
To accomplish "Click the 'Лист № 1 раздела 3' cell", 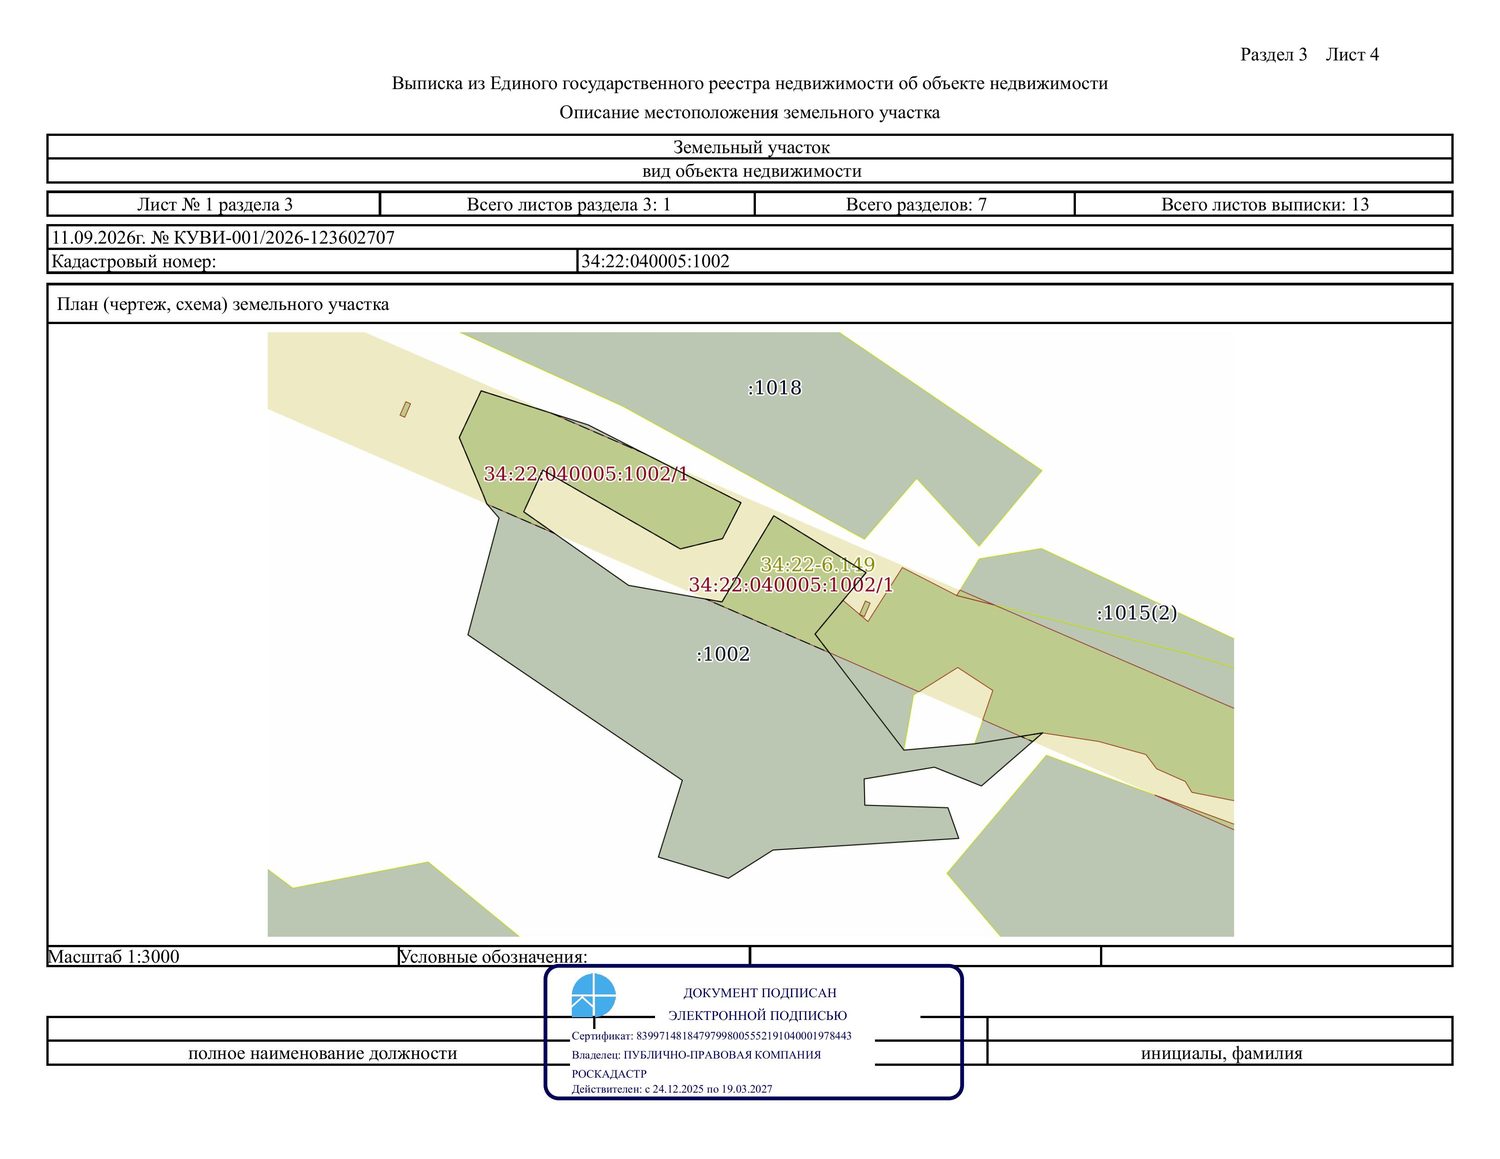I will (214, 204).
